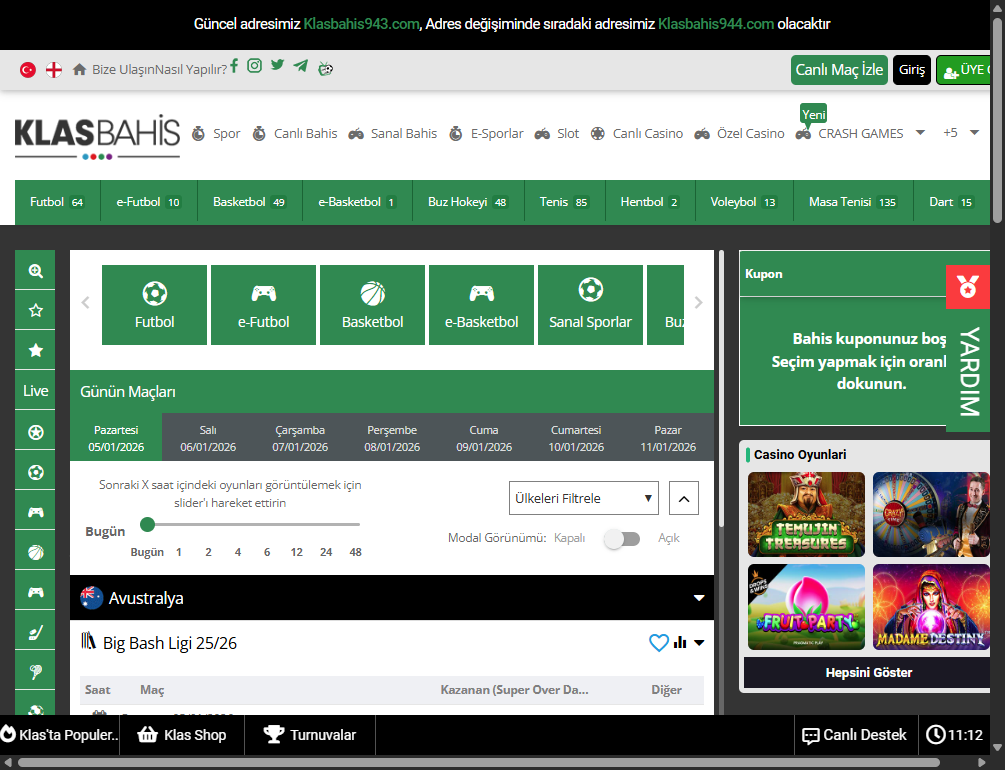Open Canlı Bahis menu item
This screenshot has height=770, width=1005.
pyautogui.click(x=294, y=133)
